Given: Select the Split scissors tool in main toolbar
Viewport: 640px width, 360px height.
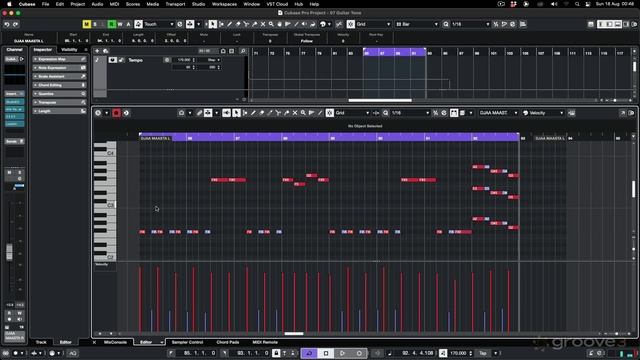Looking at the screenshot, I should click(x=246, y=24).
